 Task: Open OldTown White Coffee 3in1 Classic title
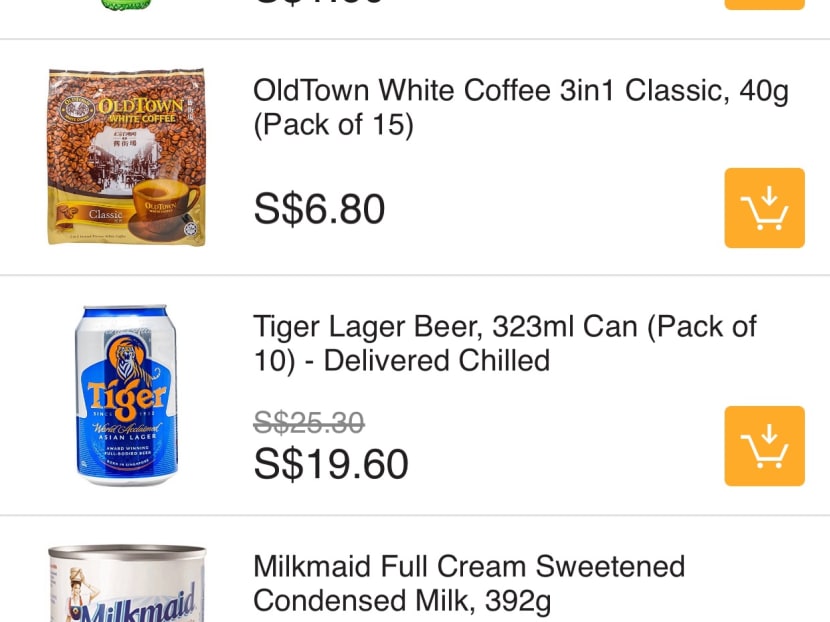click(520, 92)
